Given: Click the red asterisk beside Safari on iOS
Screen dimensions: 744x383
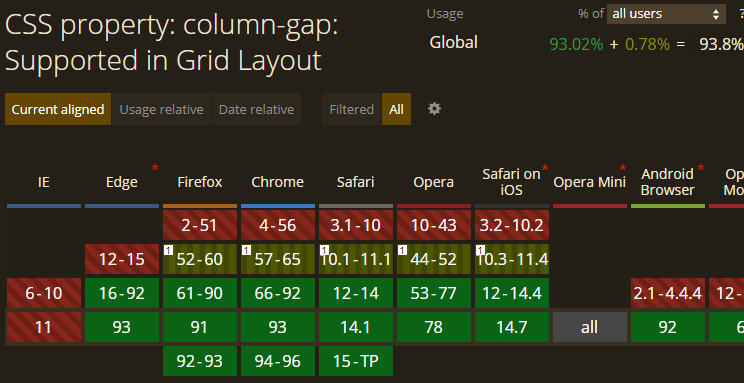Looking at the screenshot, I should tap(545, 168).
